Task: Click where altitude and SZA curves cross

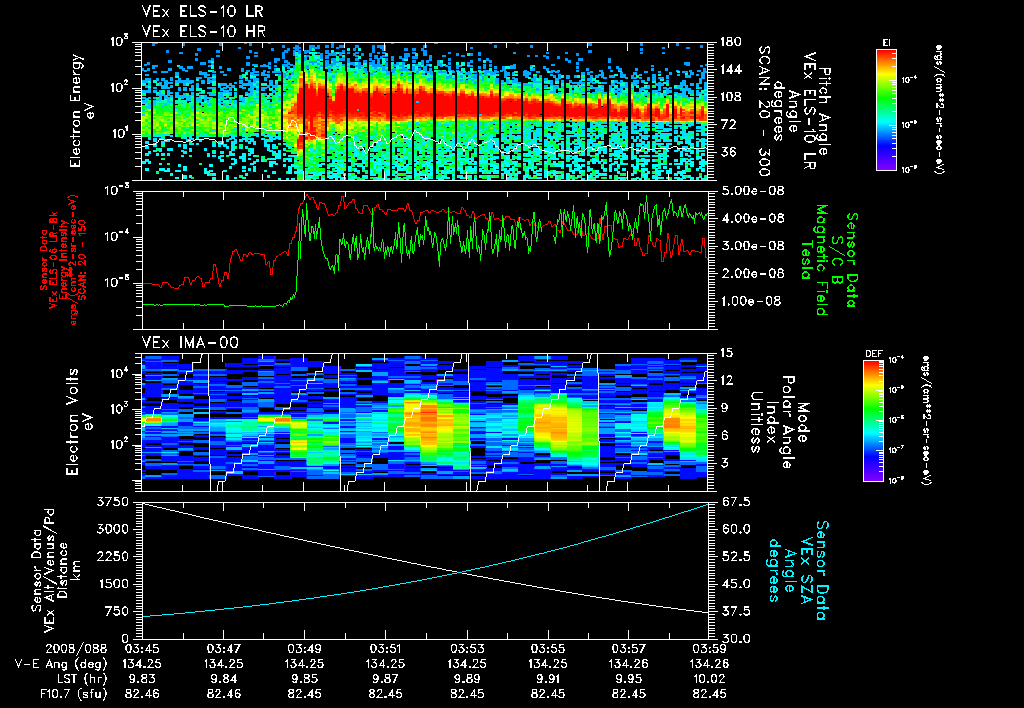Action: coord(462,572)
